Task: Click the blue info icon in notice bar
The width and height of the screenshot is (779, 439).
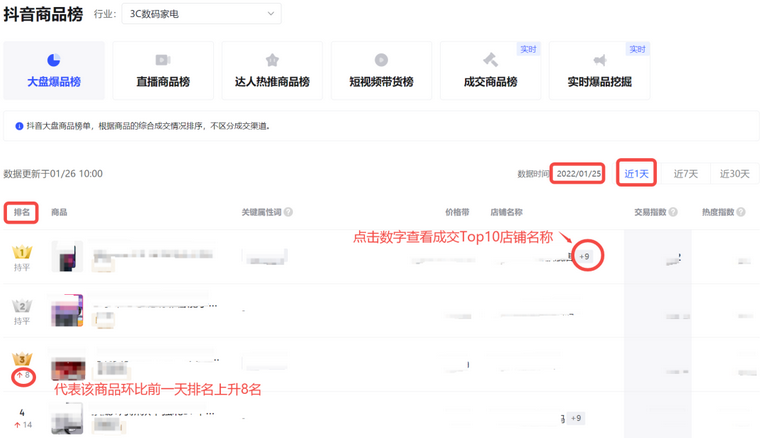Action: pos(19,126)
